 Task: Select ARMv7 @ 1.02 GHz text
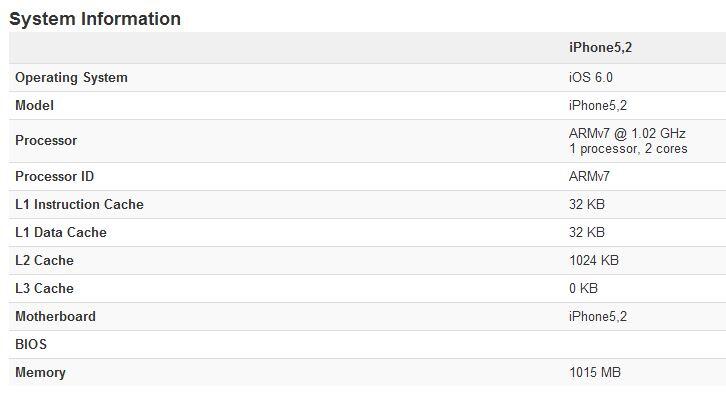click(627, 133)
